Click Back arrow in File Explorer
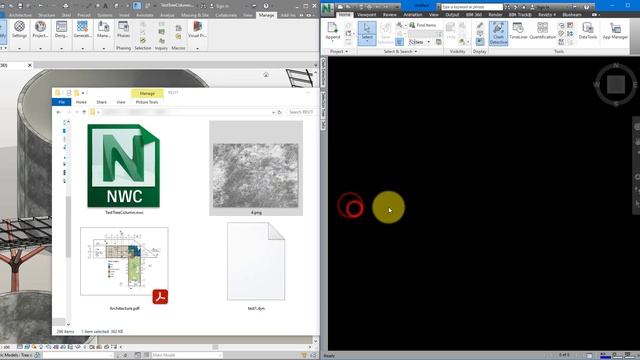Image resolution: width=640 pixels, height=360 pixels. (59, 112)
